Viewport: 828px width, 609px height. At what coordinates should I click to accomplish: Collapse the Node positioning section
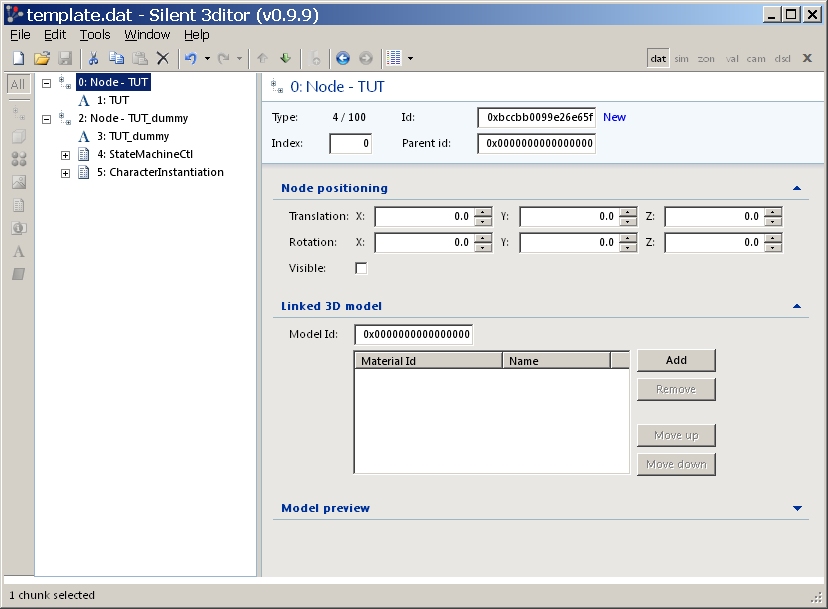[x=797, y=188]
